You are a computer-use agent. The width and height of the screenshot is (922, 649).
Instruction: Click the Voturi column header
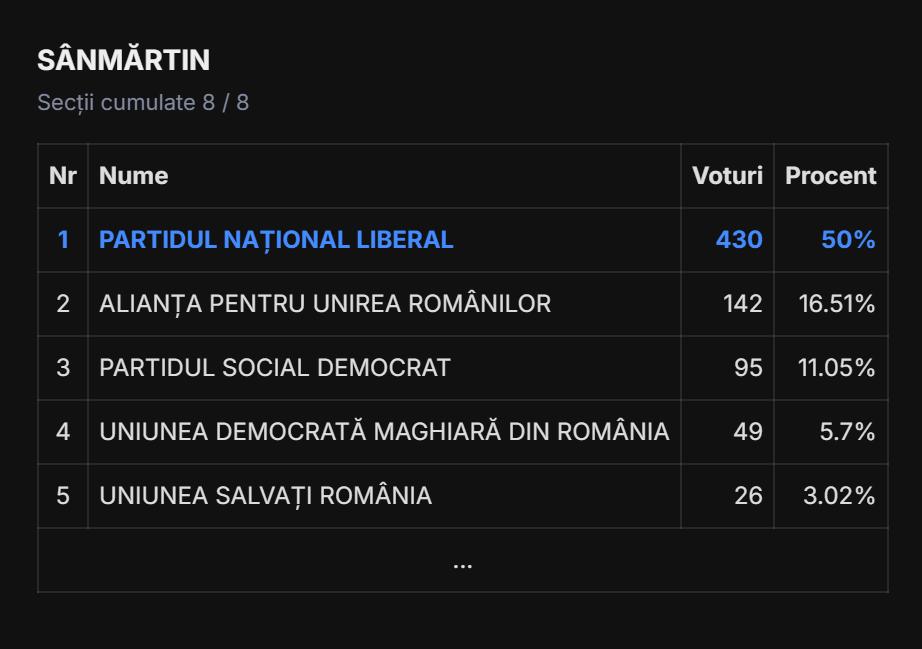click(727, 176)
